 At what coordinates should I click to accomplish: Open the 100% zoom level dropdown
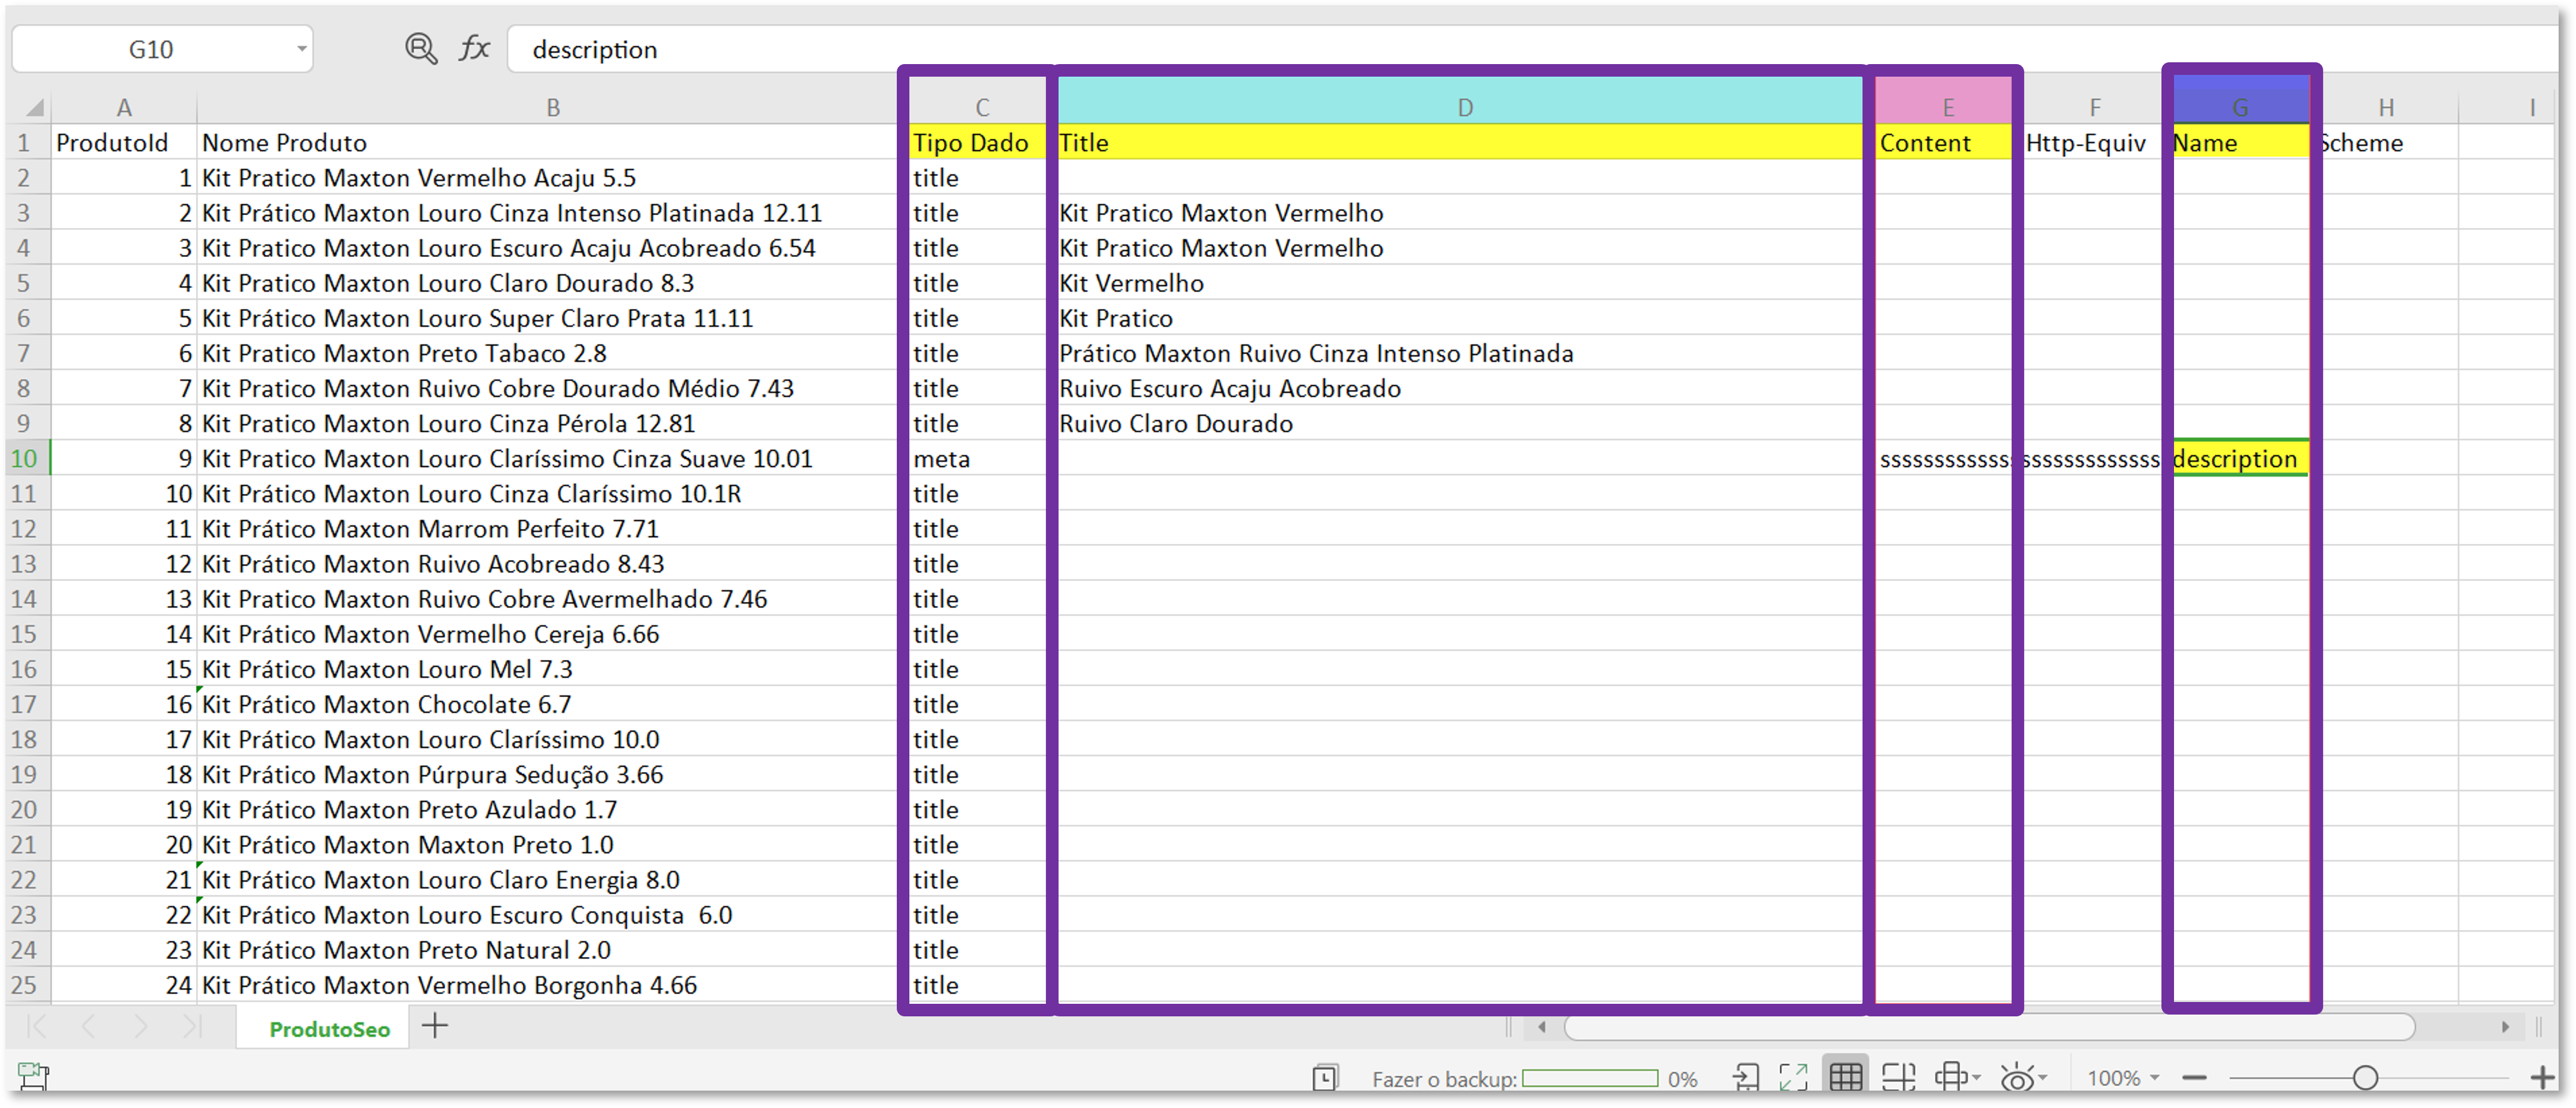[2123, 1078]
